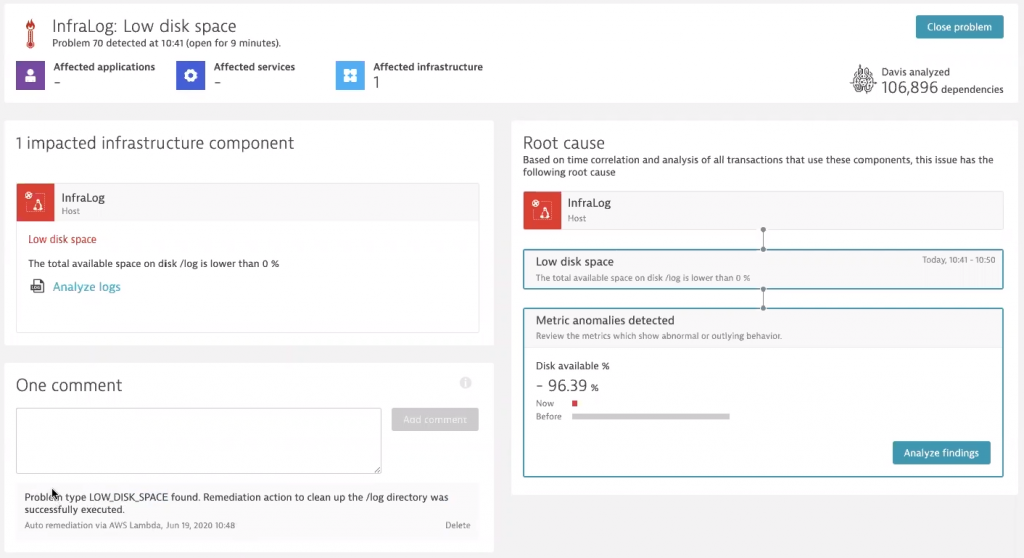Click the 'Today, 10:41 - 10:50' timestamp
The image size is (1024, 558).
point(959,260)
